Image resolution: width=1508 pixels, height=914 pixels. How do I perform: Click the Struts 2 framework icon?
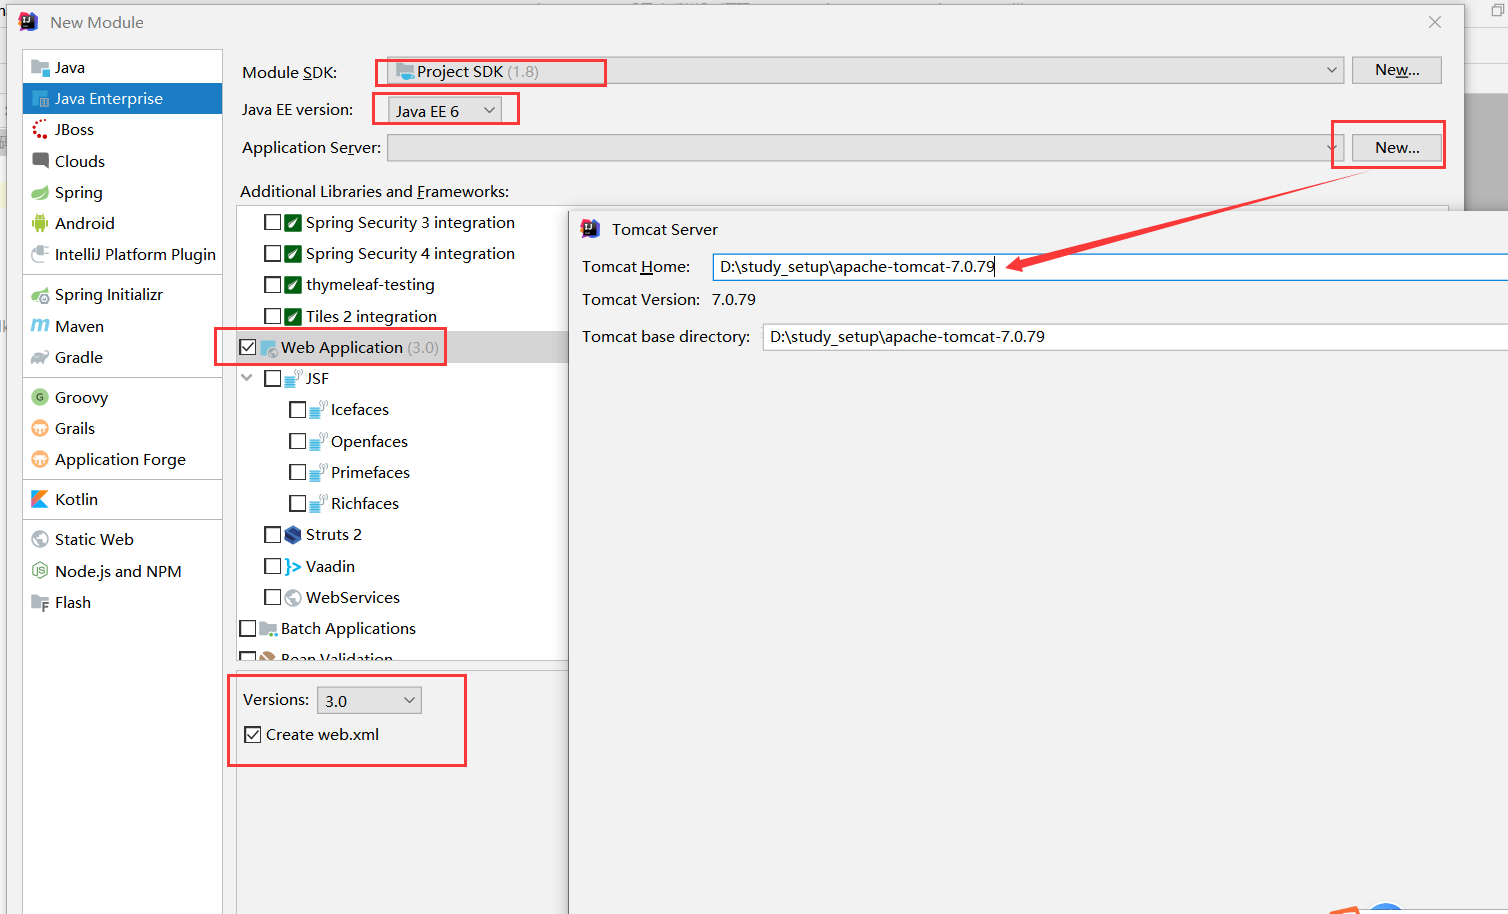tap(293, 534)
